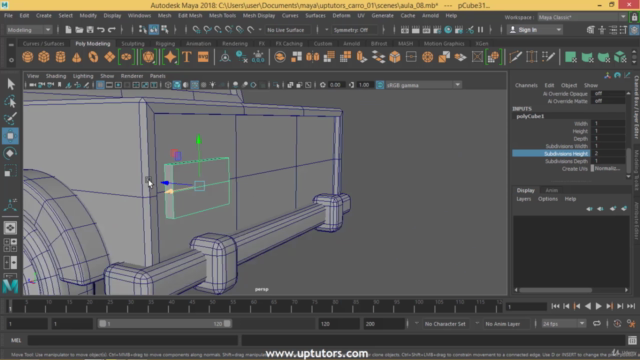
Task: Click the polyCube1 input node name
Action: click(530, 116)
